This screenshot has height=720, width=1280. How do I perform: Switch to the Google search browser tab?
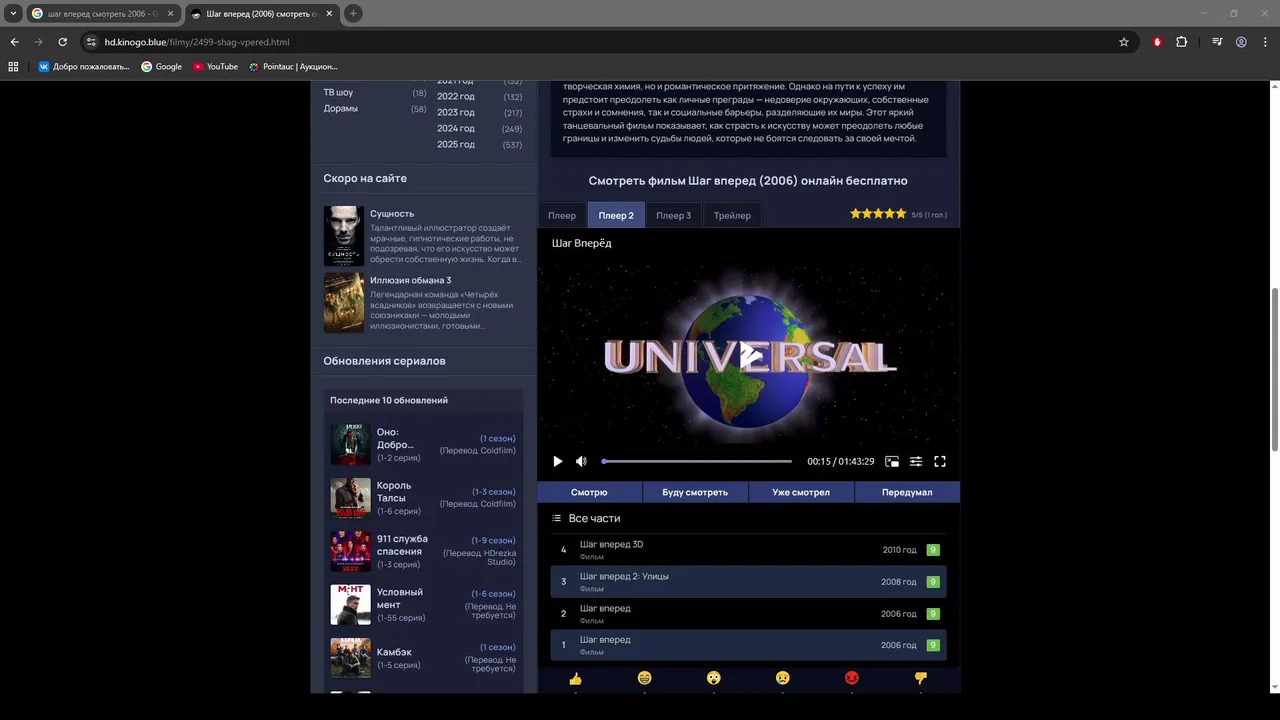point(103,14)
